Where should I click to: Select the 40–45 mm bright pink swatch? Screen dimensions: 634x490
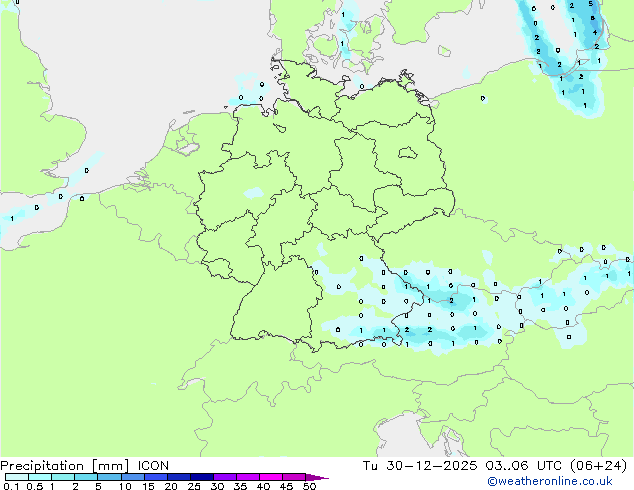[x=271, y=477]
